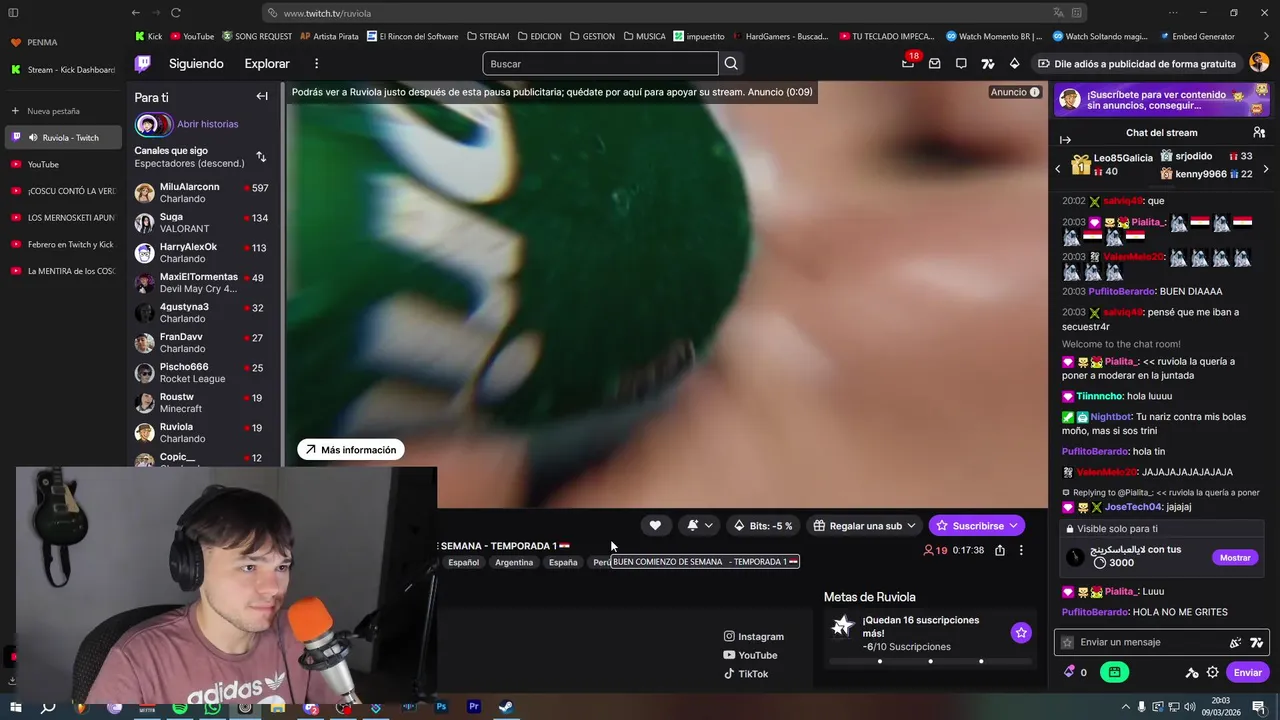The height and width of the screenshot is (720, 1280).
Task: Open the Twitch home logo
Action: point(143,63)
